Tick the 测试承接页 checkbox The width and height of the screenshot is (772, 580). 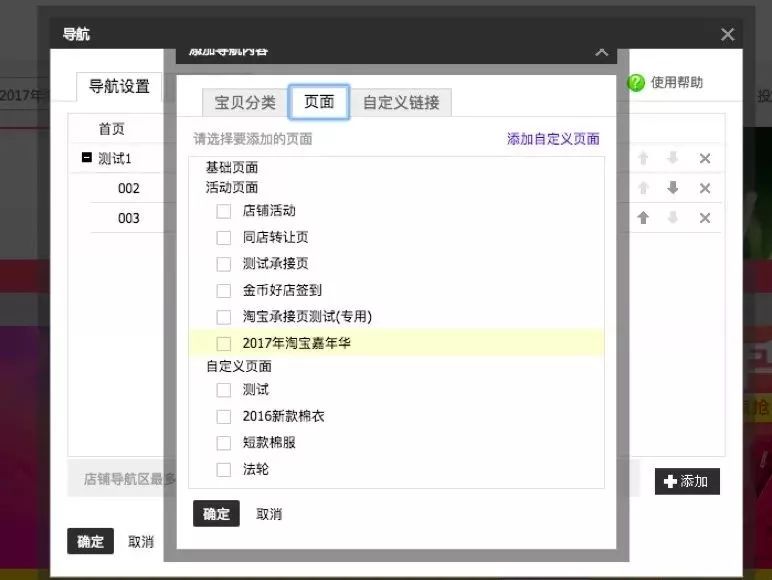pos(224,264)
